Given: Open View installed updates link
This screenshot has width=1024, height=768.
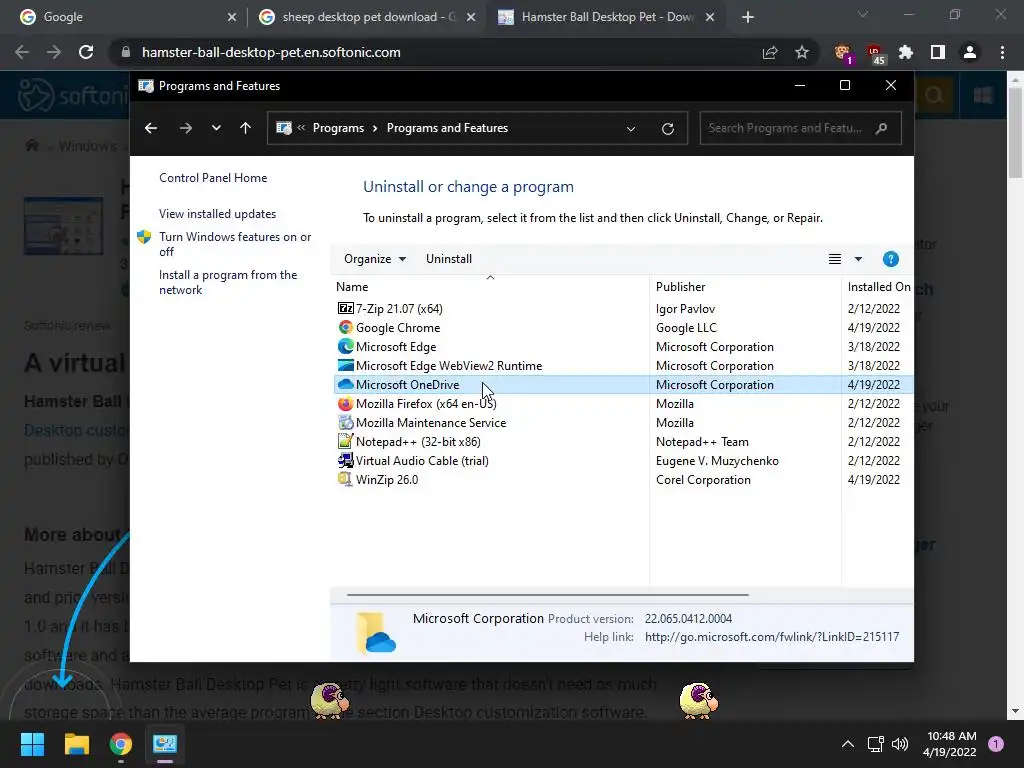Looking at the screenshot, I should coord(217,214).
